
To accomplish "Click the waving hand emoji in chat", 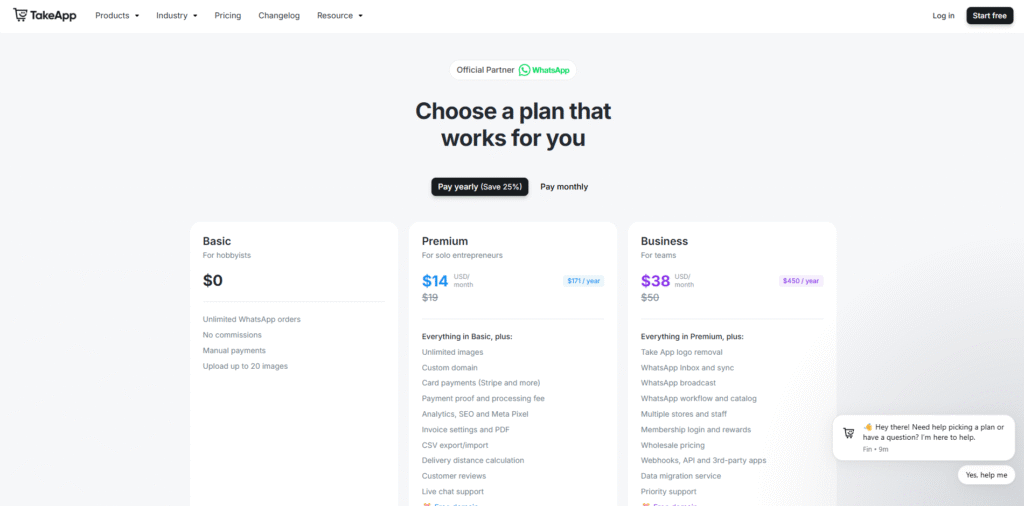I will click(868, 427).
